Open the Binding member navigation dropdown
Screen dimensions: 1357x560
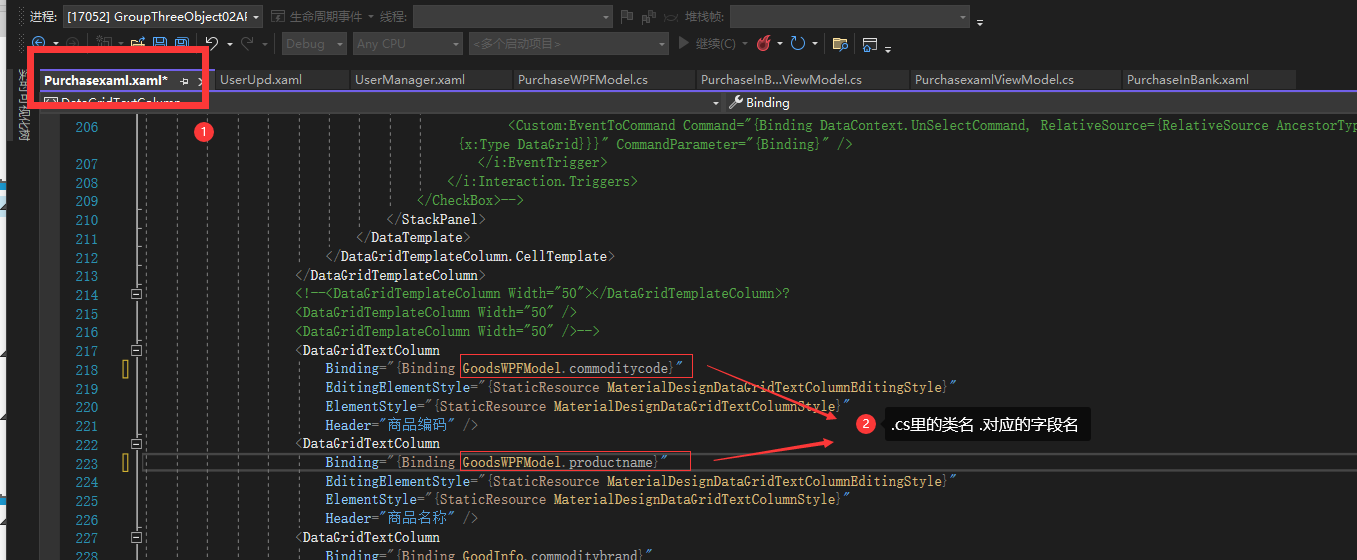[x=1040, y=102]
